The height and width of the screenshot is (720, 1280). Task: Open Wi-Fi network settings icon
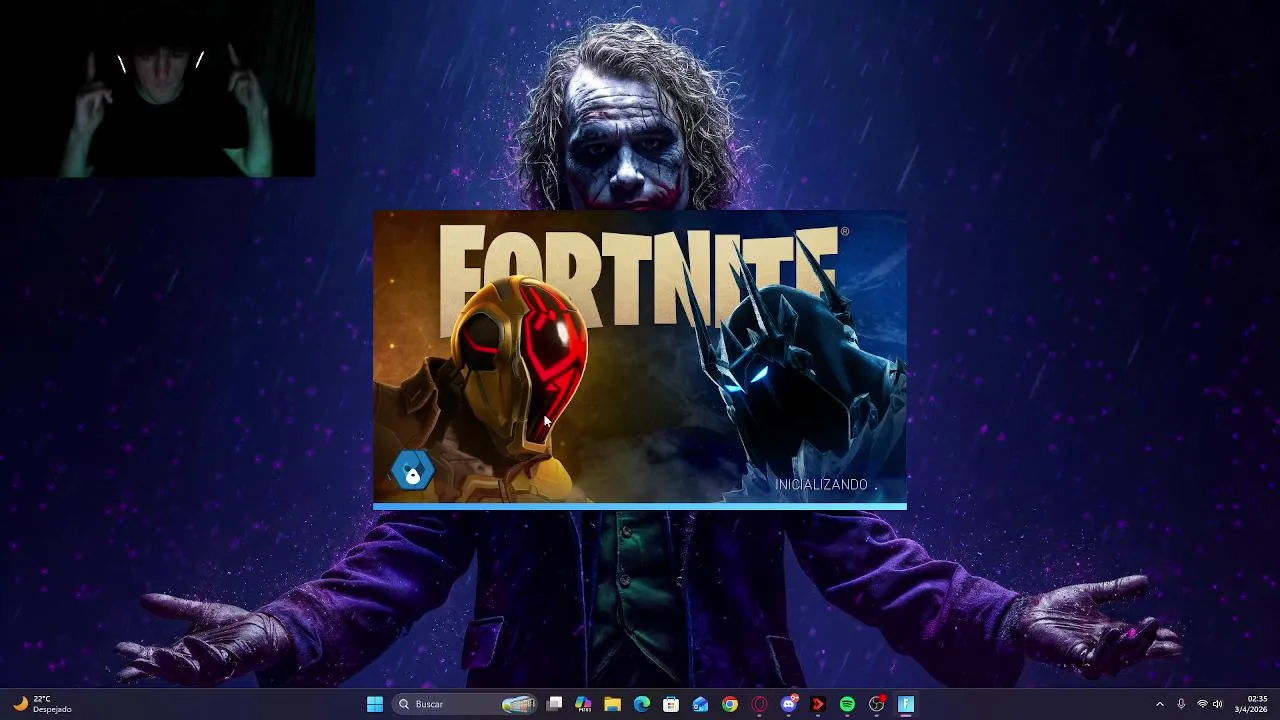coord(1202,704)
